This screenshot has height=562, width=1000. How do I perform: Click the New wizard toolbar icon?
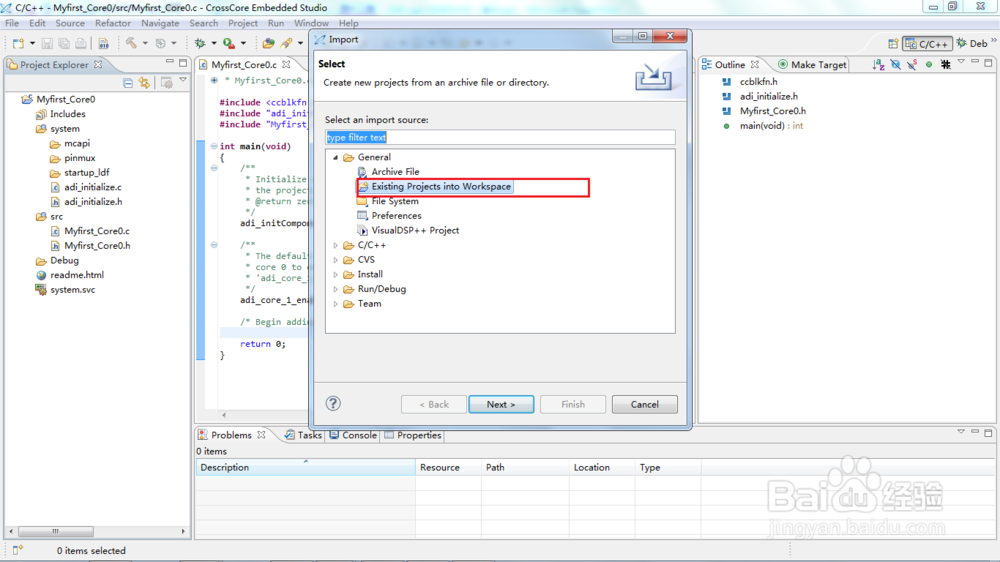coord(18,43)
